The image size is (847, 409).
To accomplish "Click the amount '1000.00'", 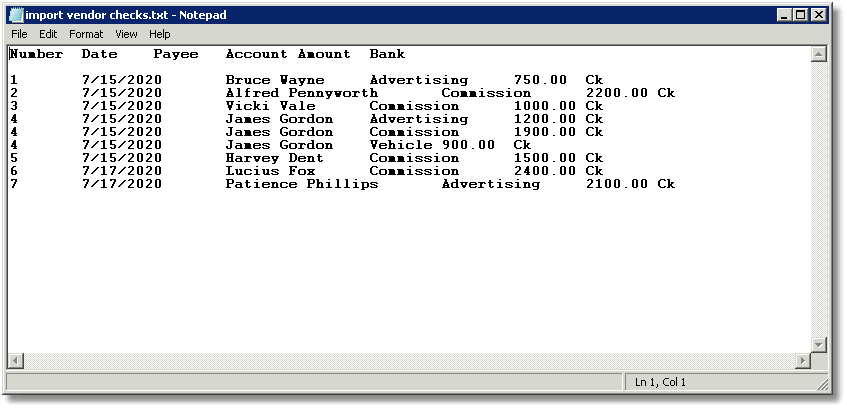I will pyautogui.click(x=545, y=106).
